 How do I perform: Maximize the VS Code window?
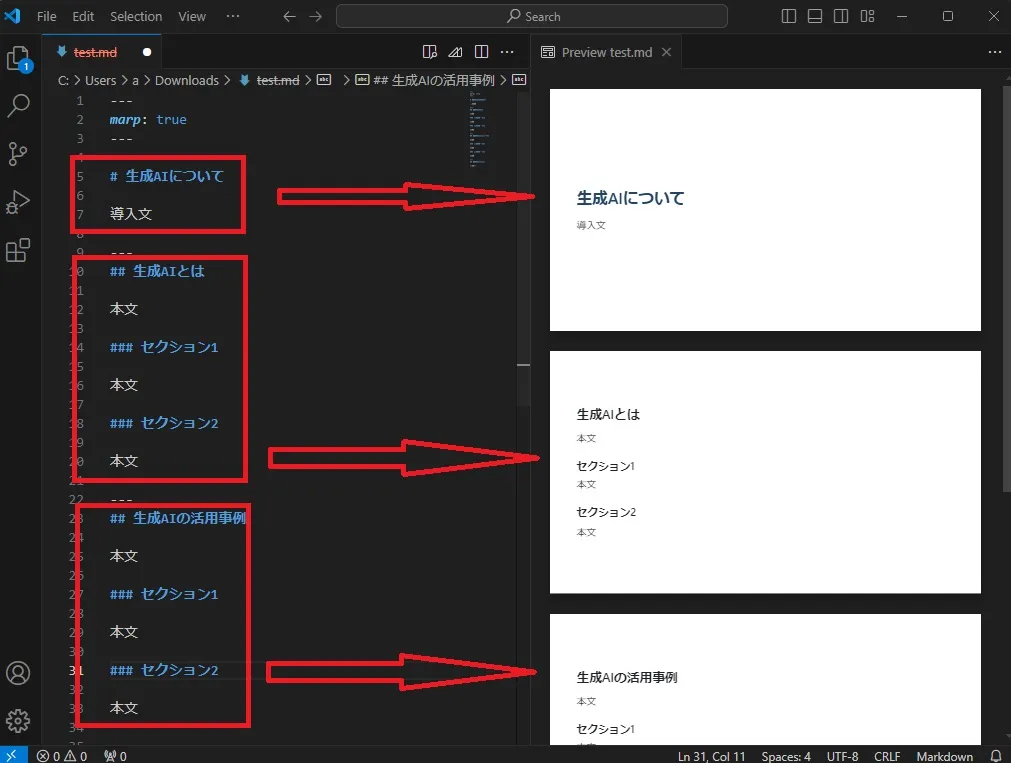pyautogui.click(x=948, y=16)
